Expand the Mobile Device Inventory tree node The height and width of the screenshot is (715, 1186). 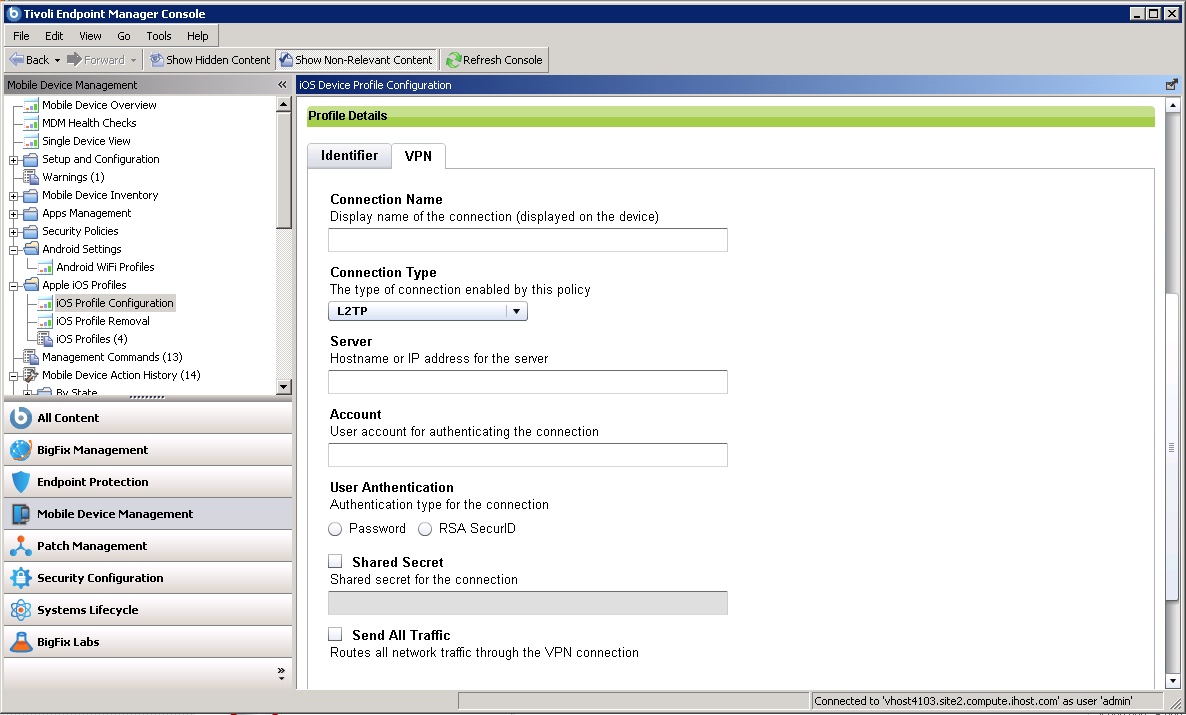coord(14,196)
